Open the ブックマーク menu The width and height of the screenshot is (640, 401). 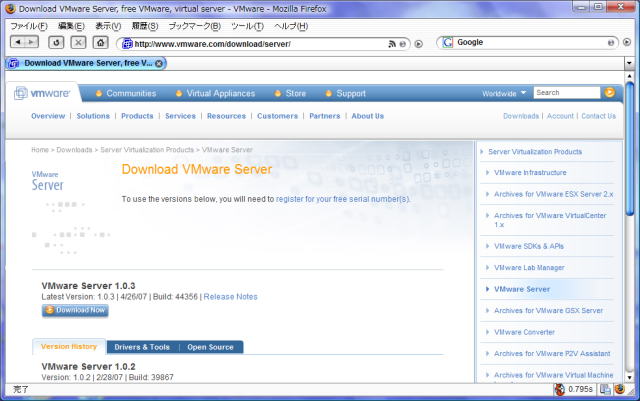click(194, 25)
